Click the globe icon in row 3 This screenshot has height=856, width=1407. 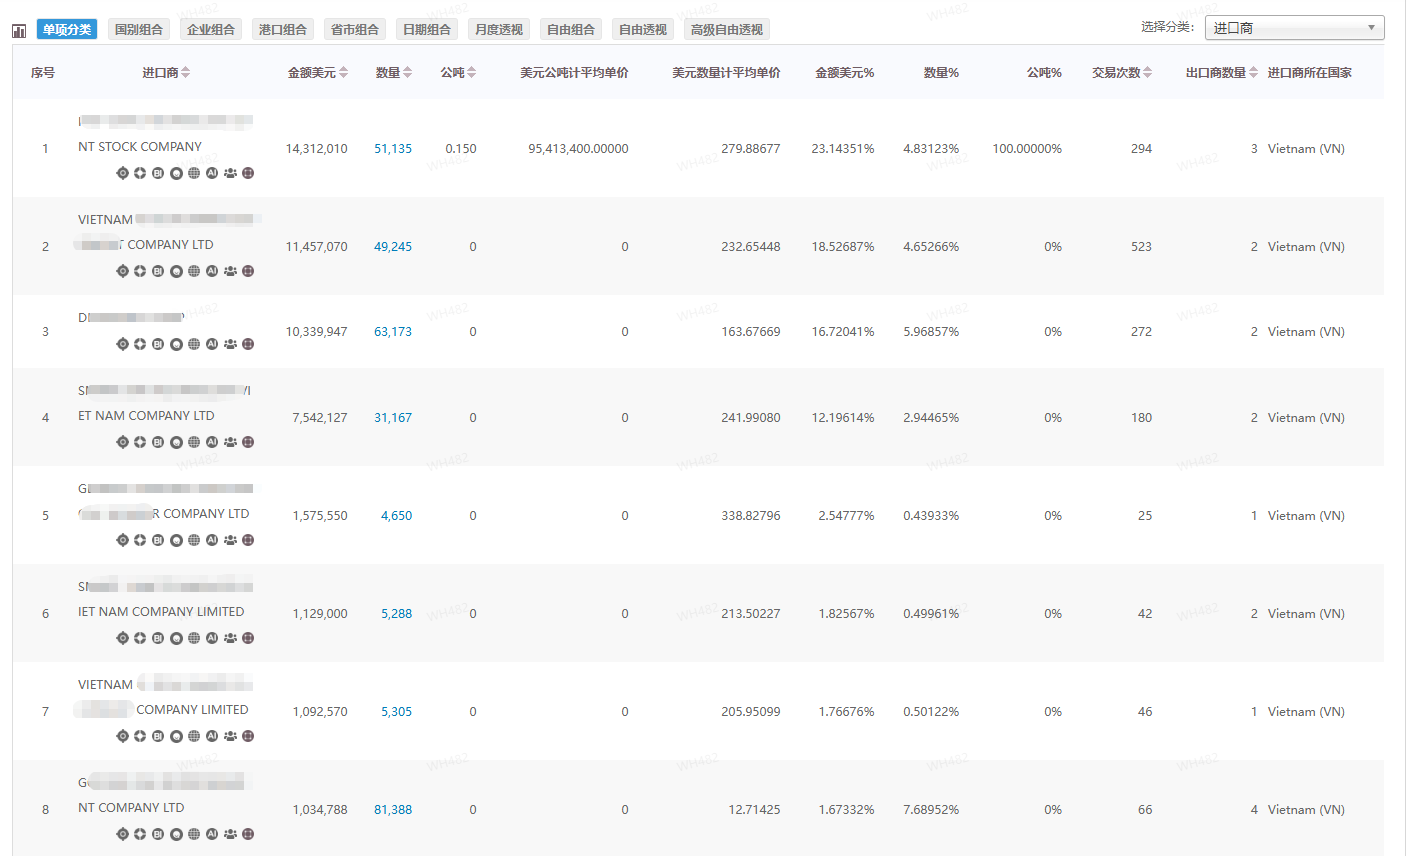pyautogui.click(x=194, y=344)
